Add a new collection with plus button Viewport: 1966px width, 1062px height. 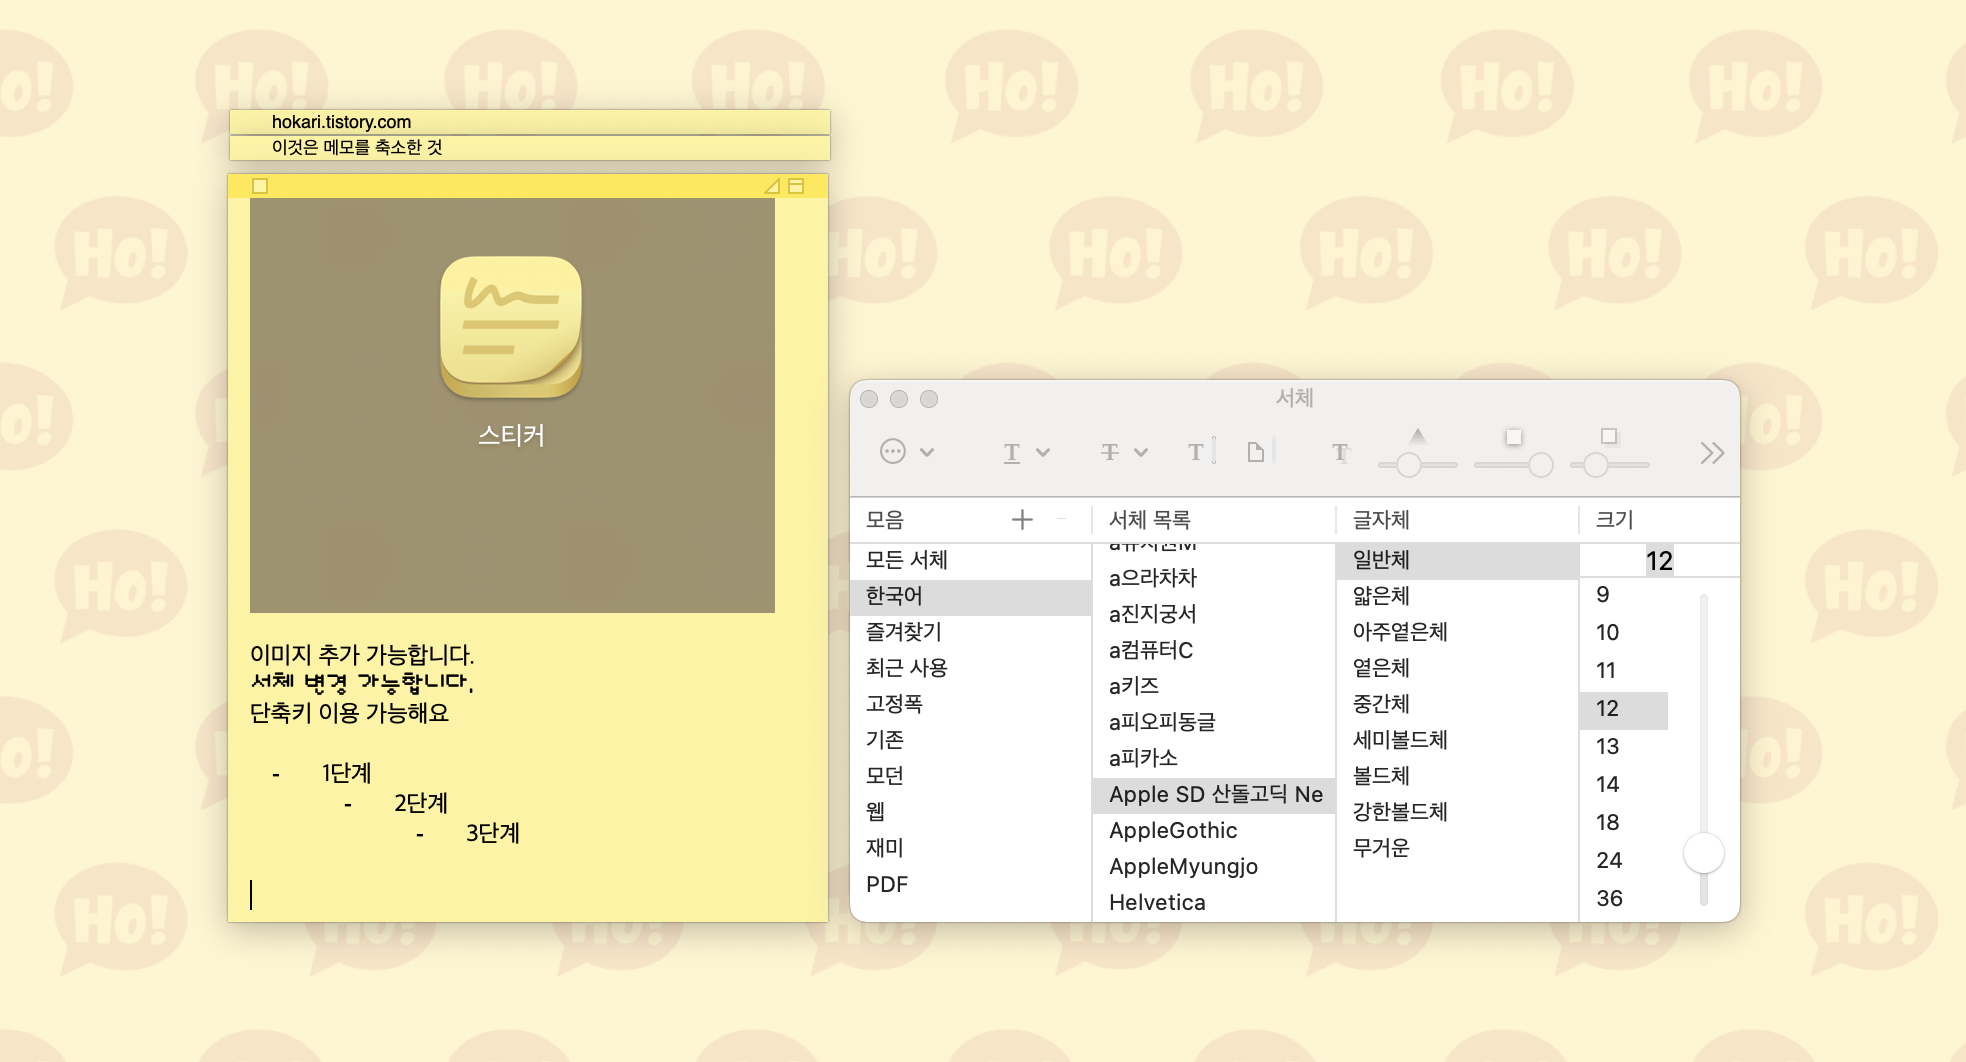(1022, 519)
